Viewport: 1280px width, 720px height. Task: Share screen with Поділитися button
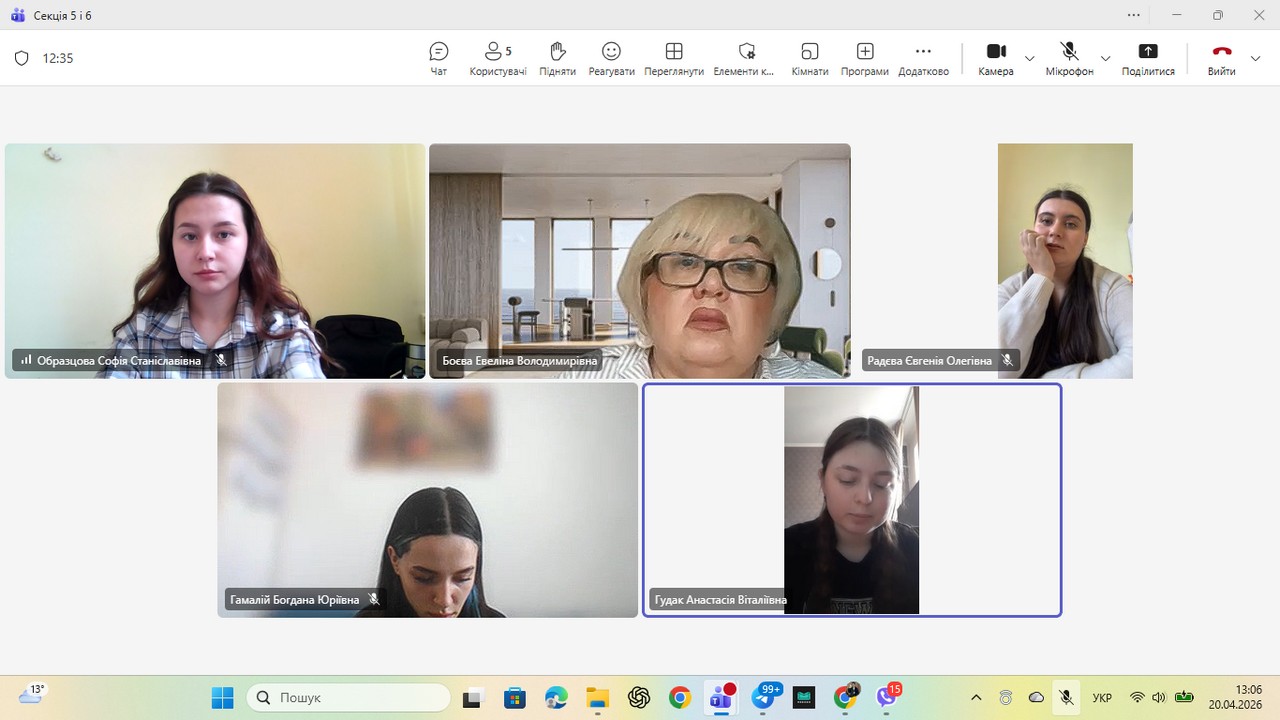[1147, 58]
